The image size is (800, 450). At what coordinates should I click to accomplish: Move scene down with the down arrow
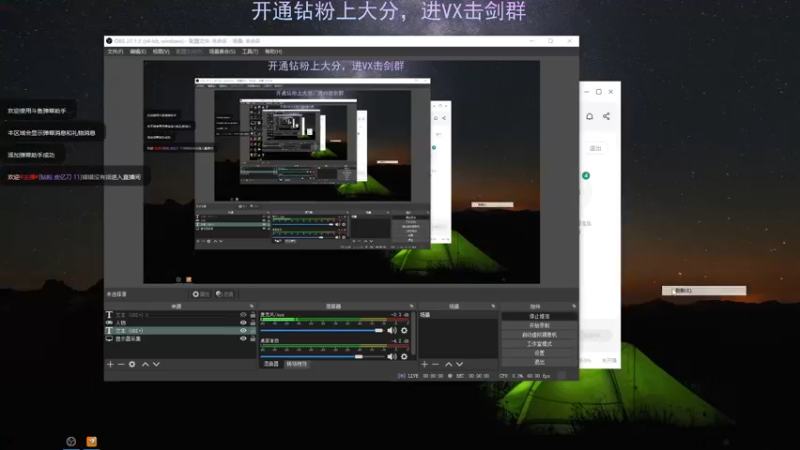pos(460,364)
